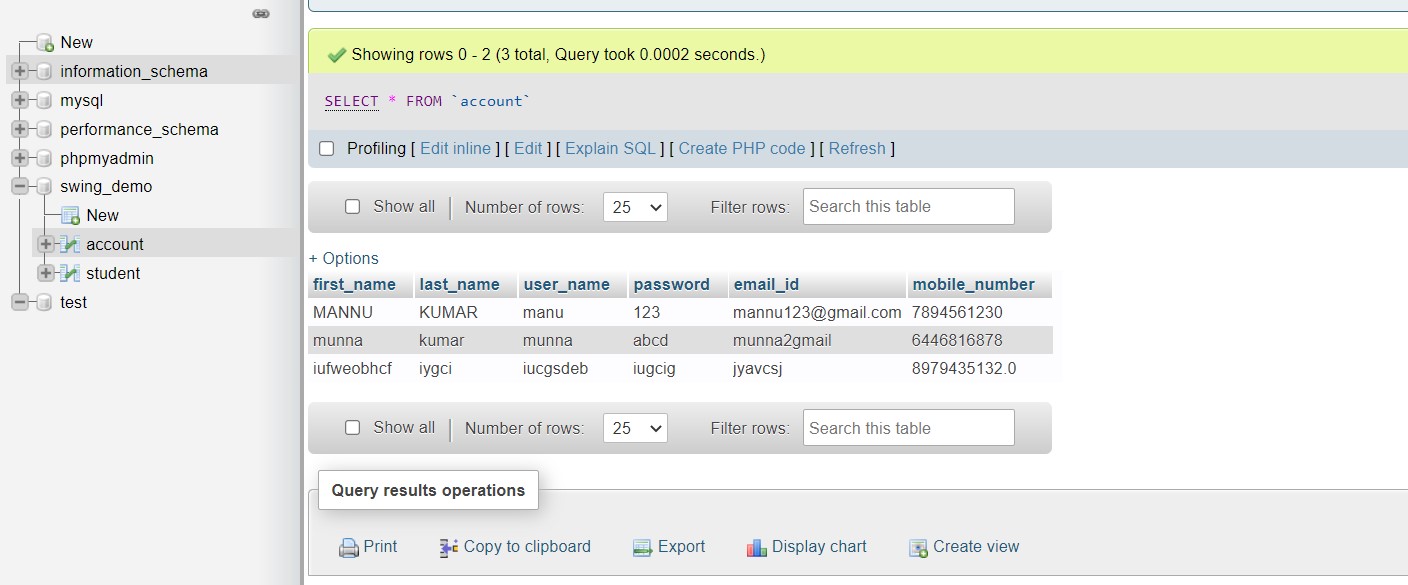Select the information_schema database in sidebar
1408x585 pixels.
[136, 70]
